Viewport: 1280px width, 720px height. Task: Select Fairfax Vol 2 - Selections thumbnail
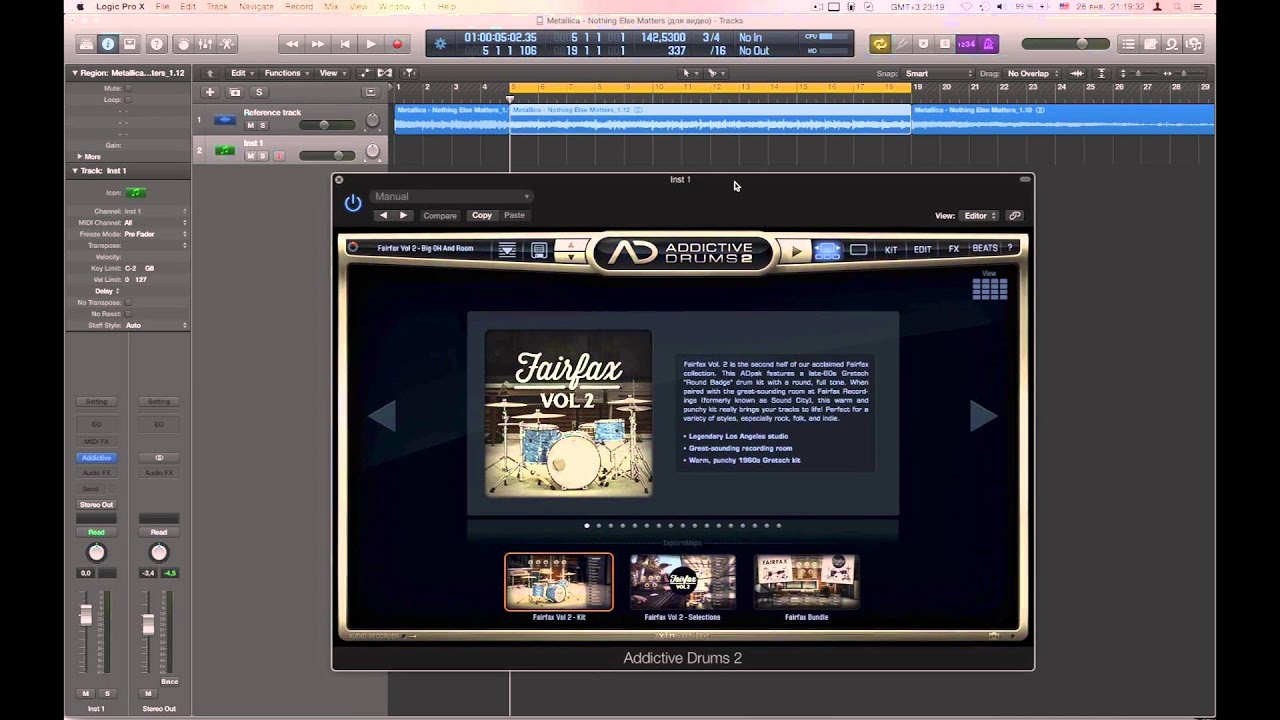pyautogui.click(x=683, y=582)
